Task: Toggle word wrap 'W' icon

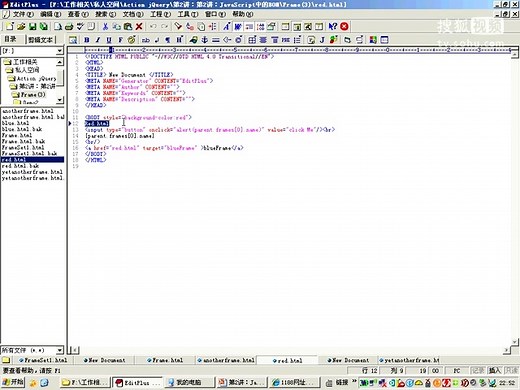Action: click(238, 26)
